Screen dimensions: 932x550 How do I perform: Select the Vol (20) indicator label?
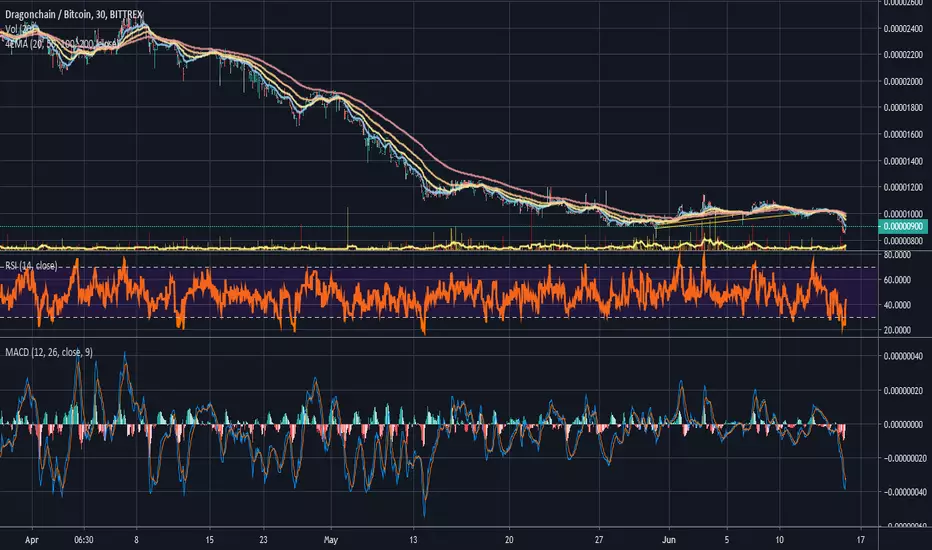coord(21,29)
